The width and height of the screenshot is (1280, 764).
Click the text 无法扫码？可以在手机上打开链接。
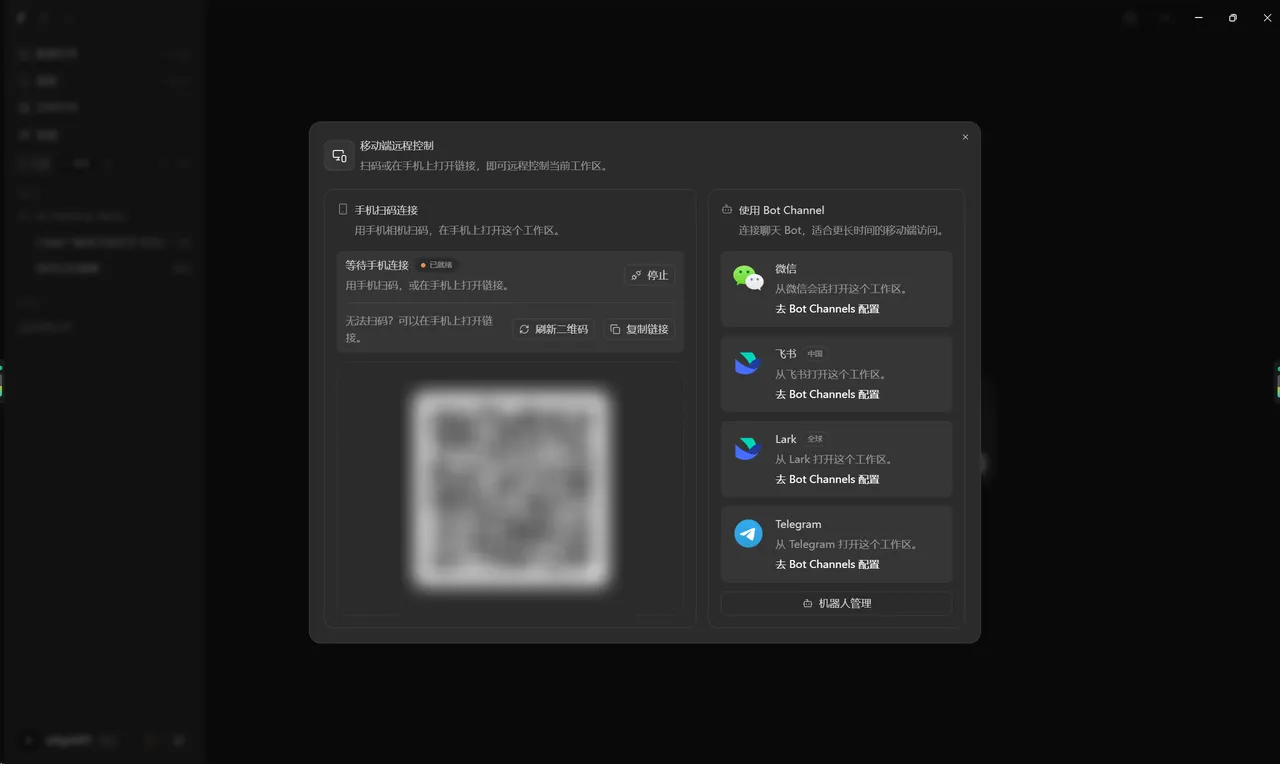click(419, 329)
